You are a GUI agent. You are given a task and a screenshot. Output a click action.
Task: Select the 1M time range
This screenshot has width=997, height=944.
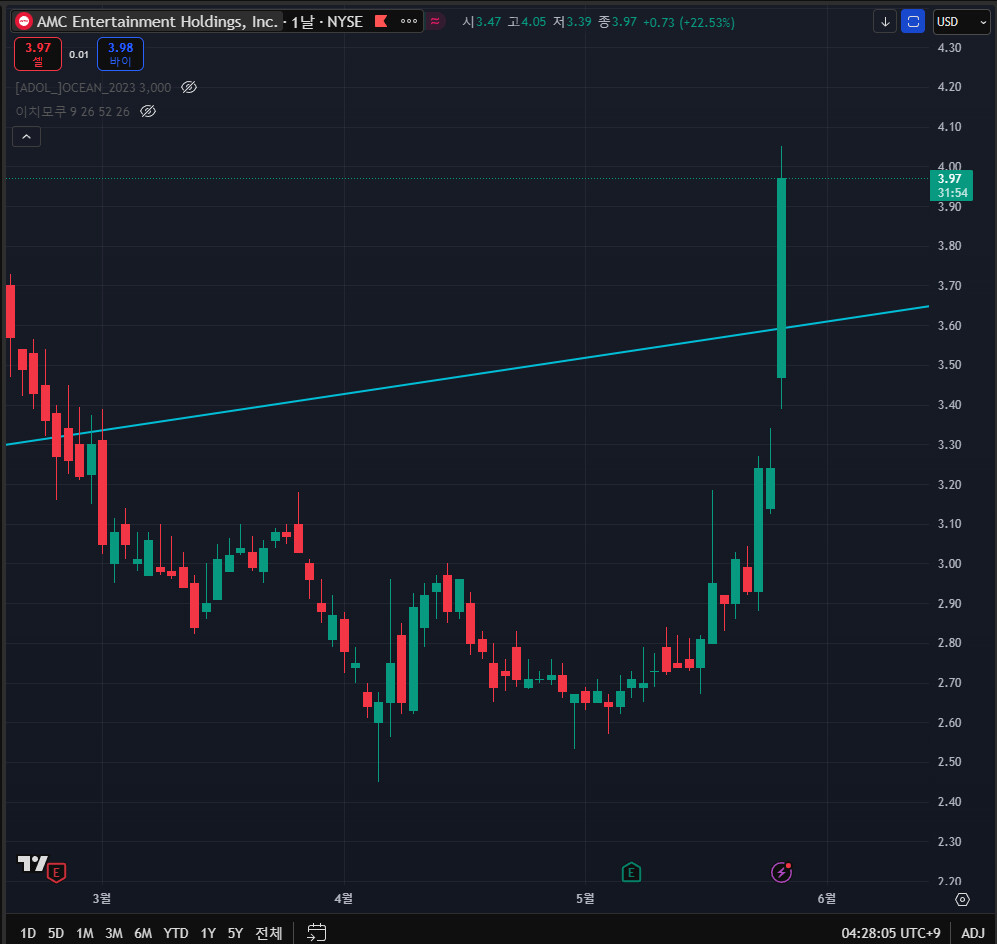pos(85,933)
